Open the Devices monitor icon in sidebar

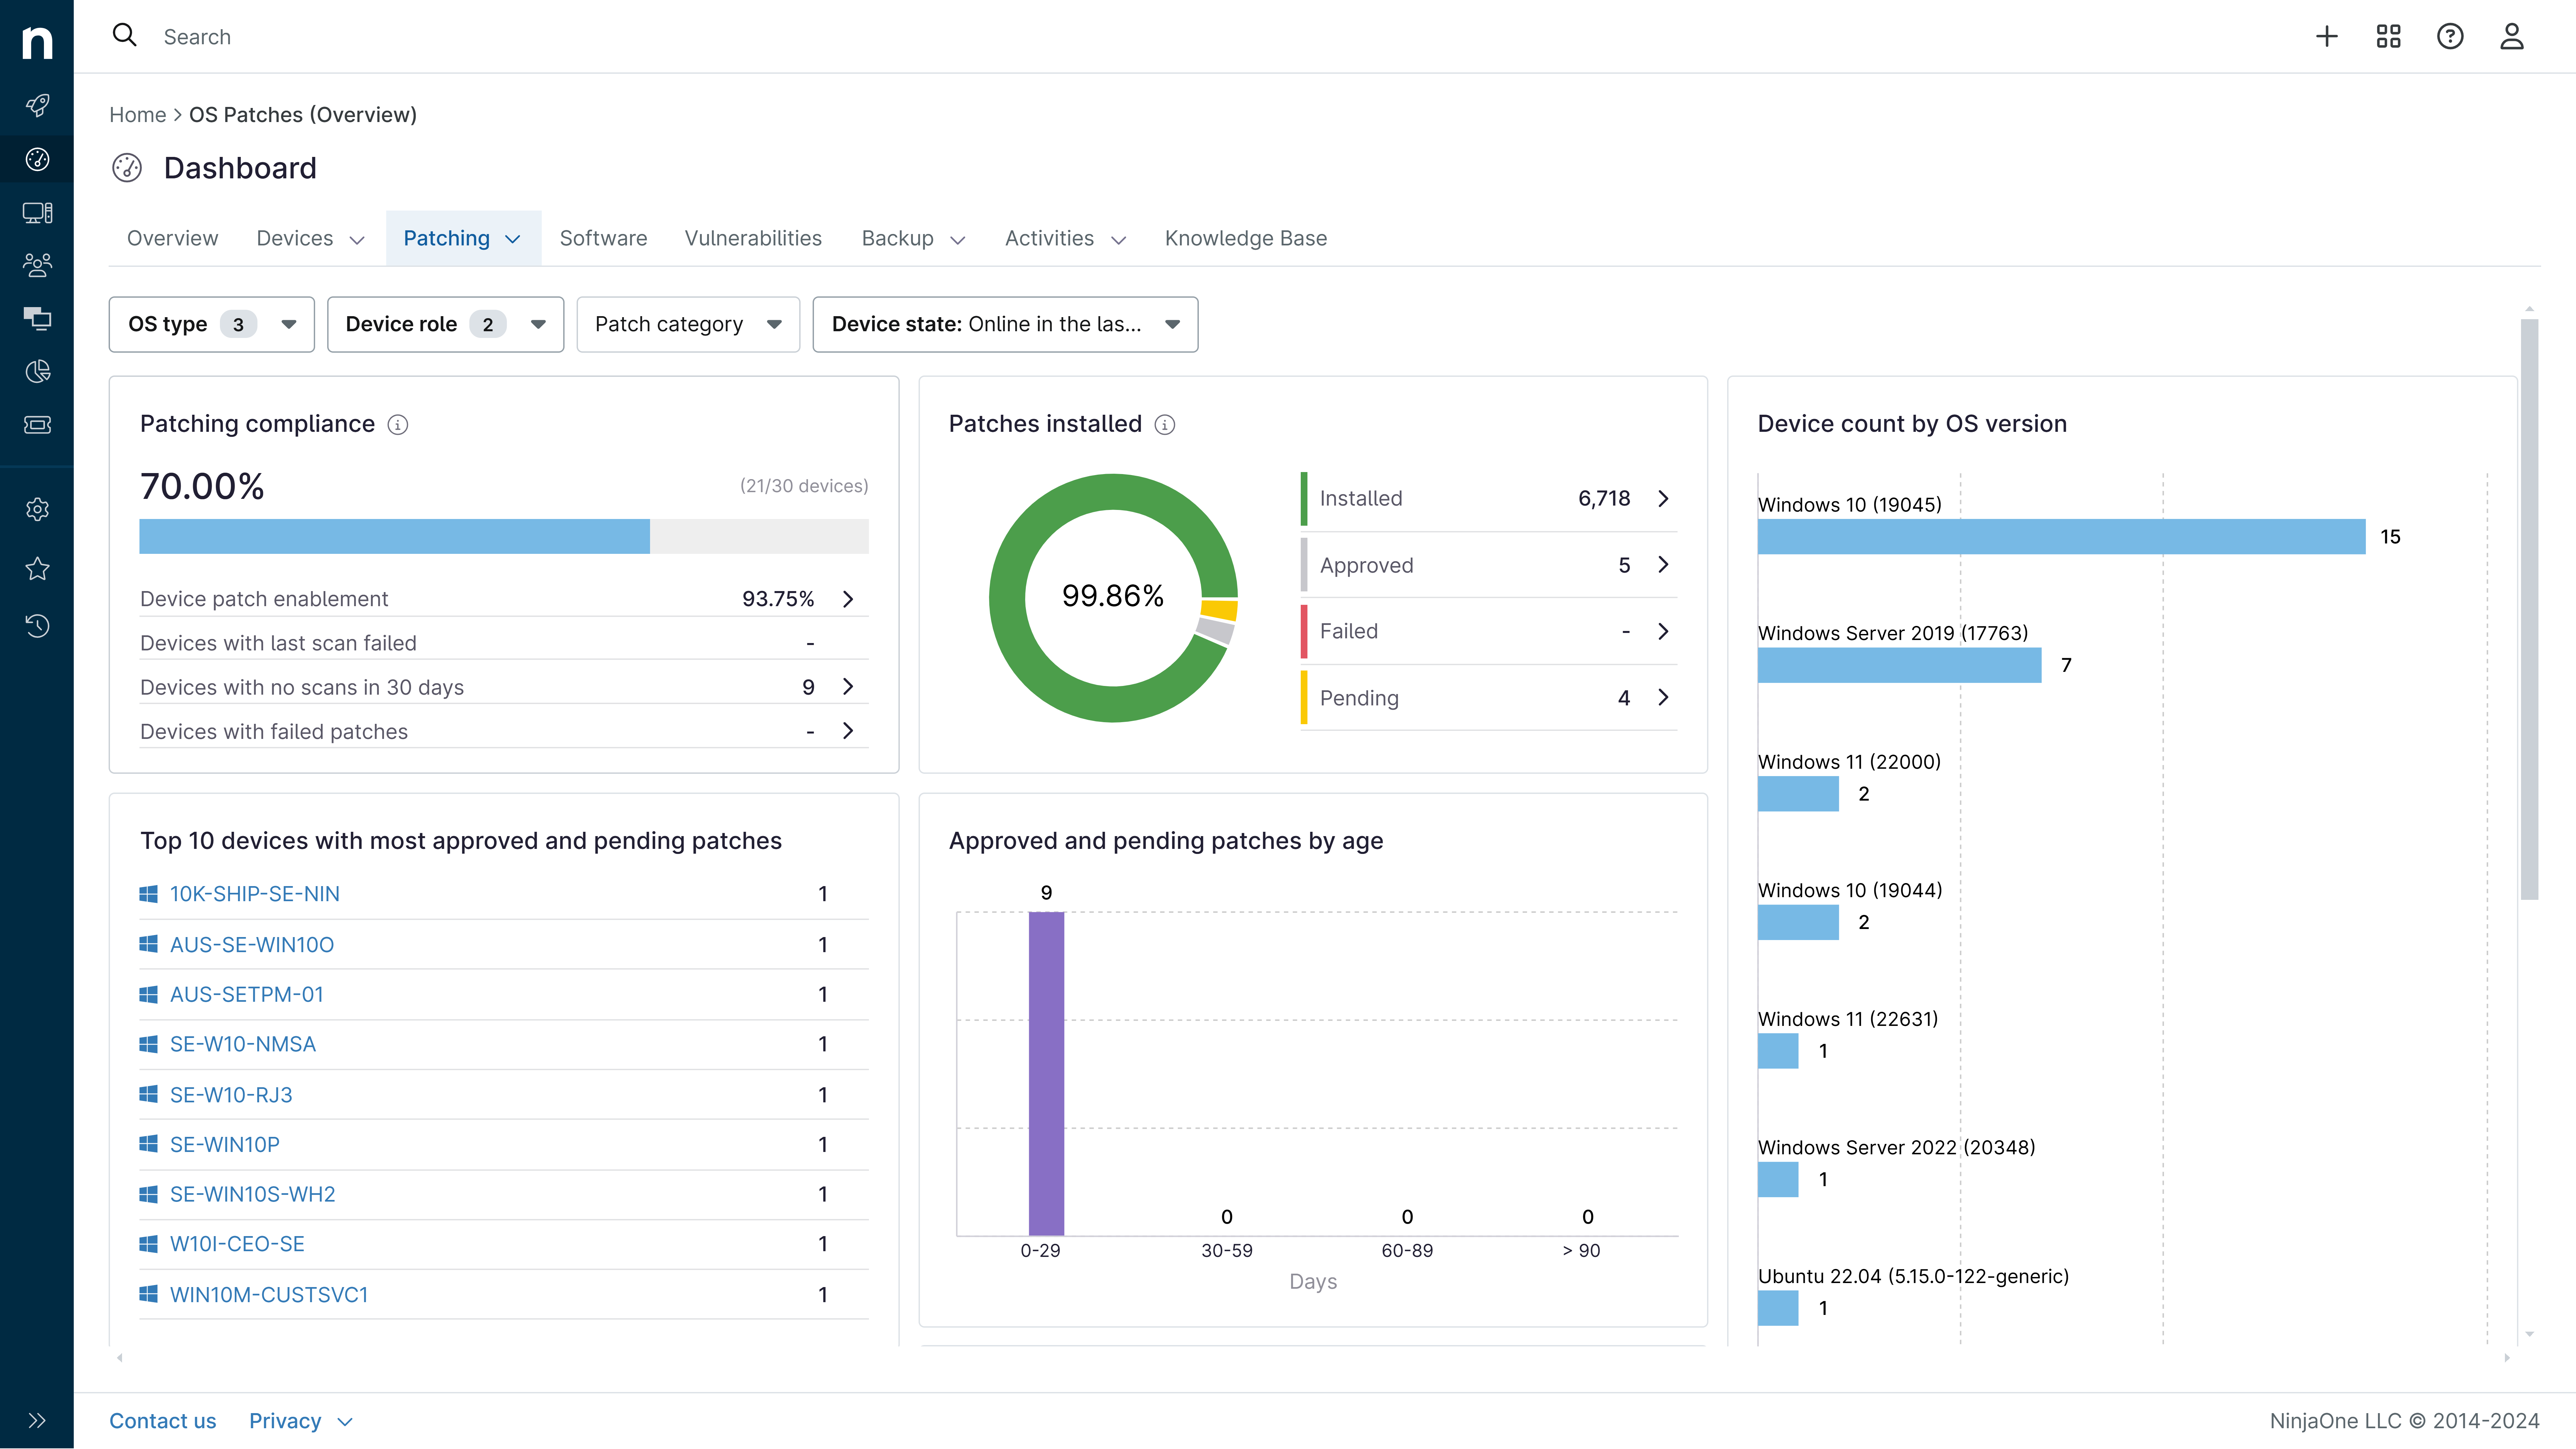[37, 212]
